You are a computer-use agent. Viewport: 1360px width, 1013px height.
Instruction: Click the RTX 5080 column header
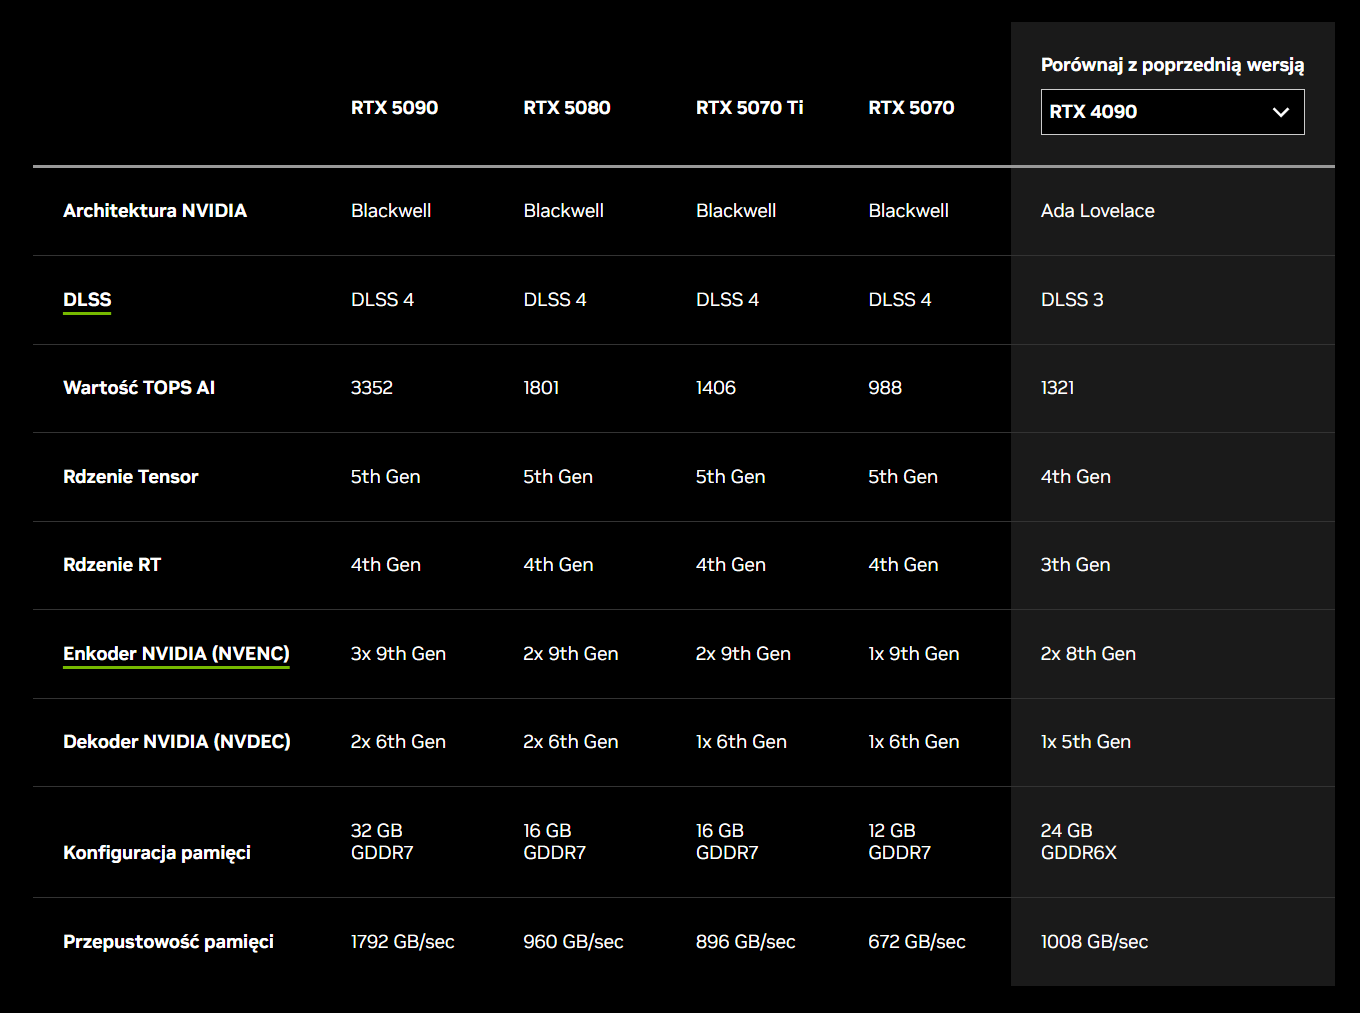(567, 108)
